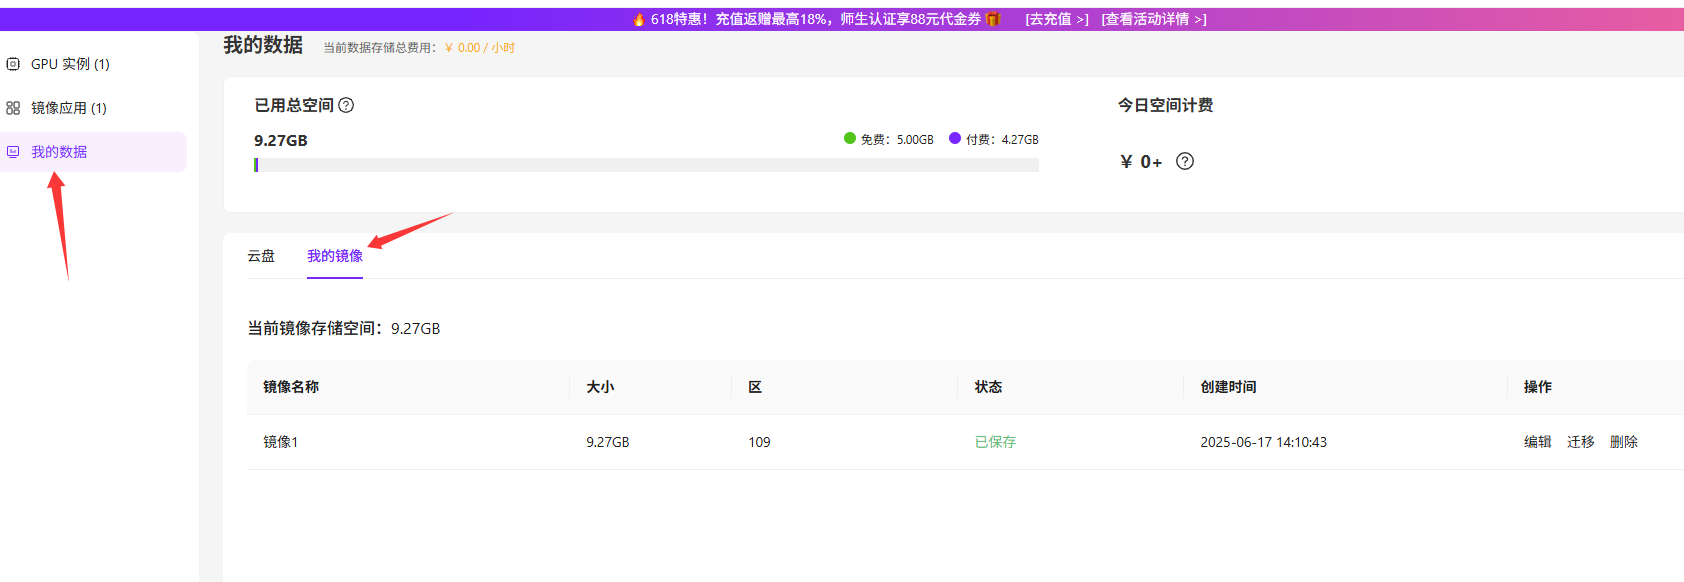Open GPU 实例 (1) in sidebar
Screen dimensions: 1684x582
(93, 64)
